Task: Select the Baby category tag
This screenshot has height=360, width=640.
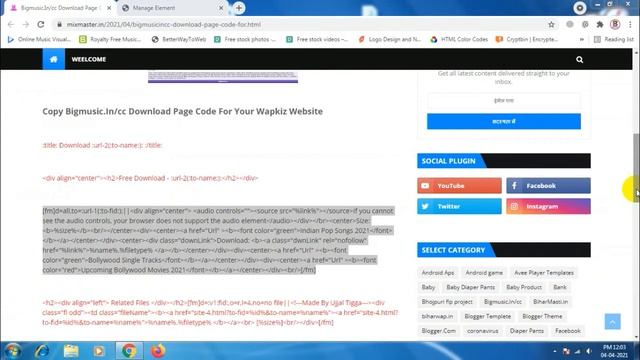Action: tap(428, 287)
